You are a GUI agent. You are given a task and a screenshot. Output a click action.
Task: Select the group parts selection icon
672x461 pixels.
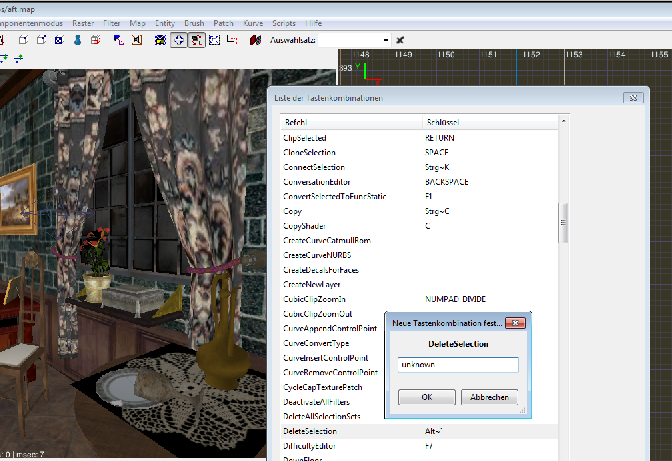(x=96, y=40)
